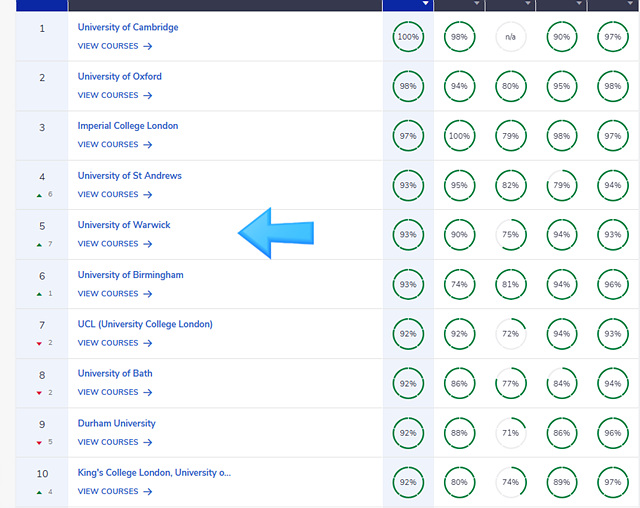Open University of Birmingham link
640x508 pixels.
(130, 275)
